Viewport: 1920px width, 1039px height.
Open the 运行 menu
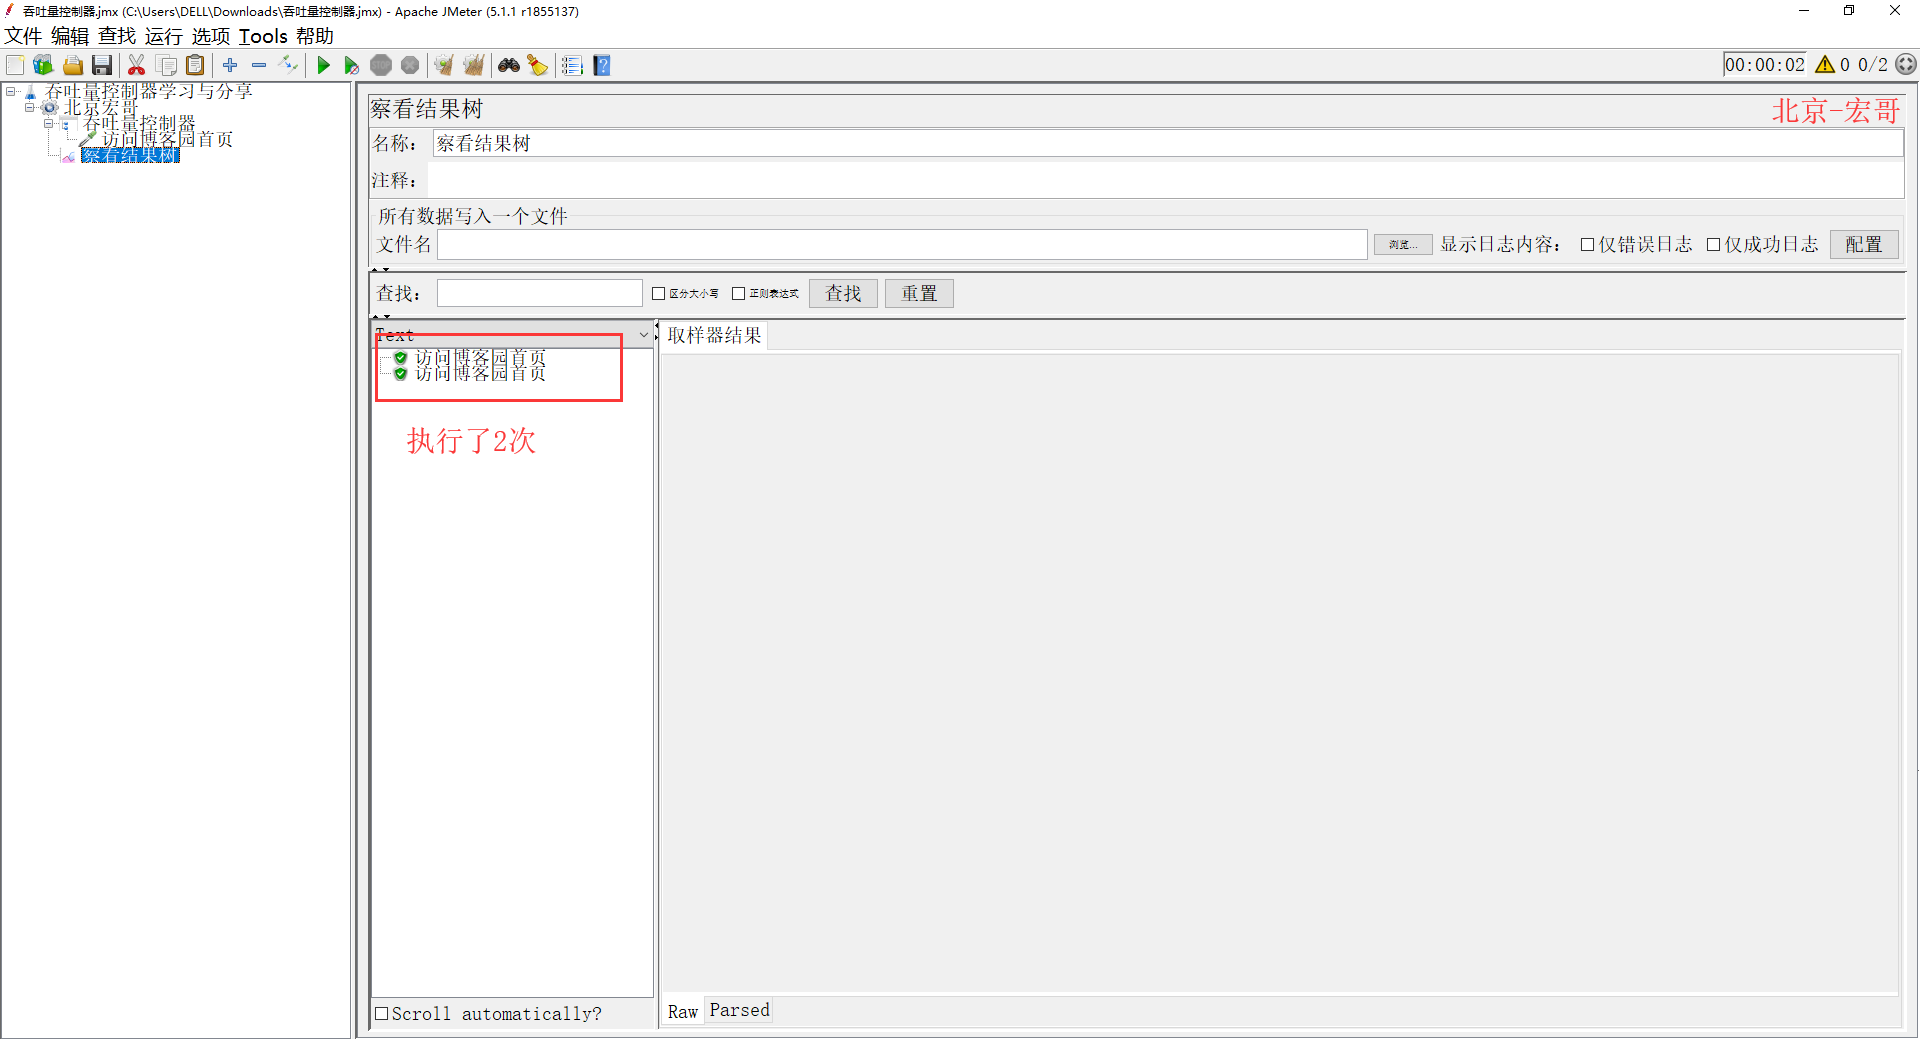(164, 36)
